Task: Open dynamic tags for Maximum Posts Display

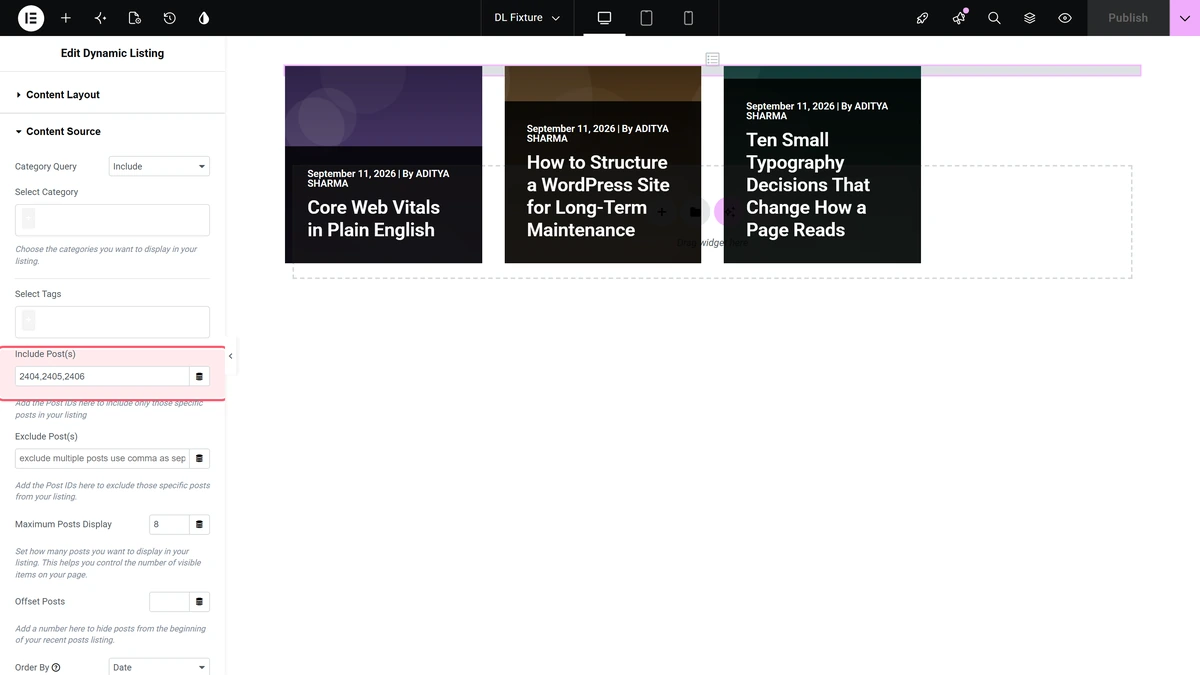Action: (199, 524)
